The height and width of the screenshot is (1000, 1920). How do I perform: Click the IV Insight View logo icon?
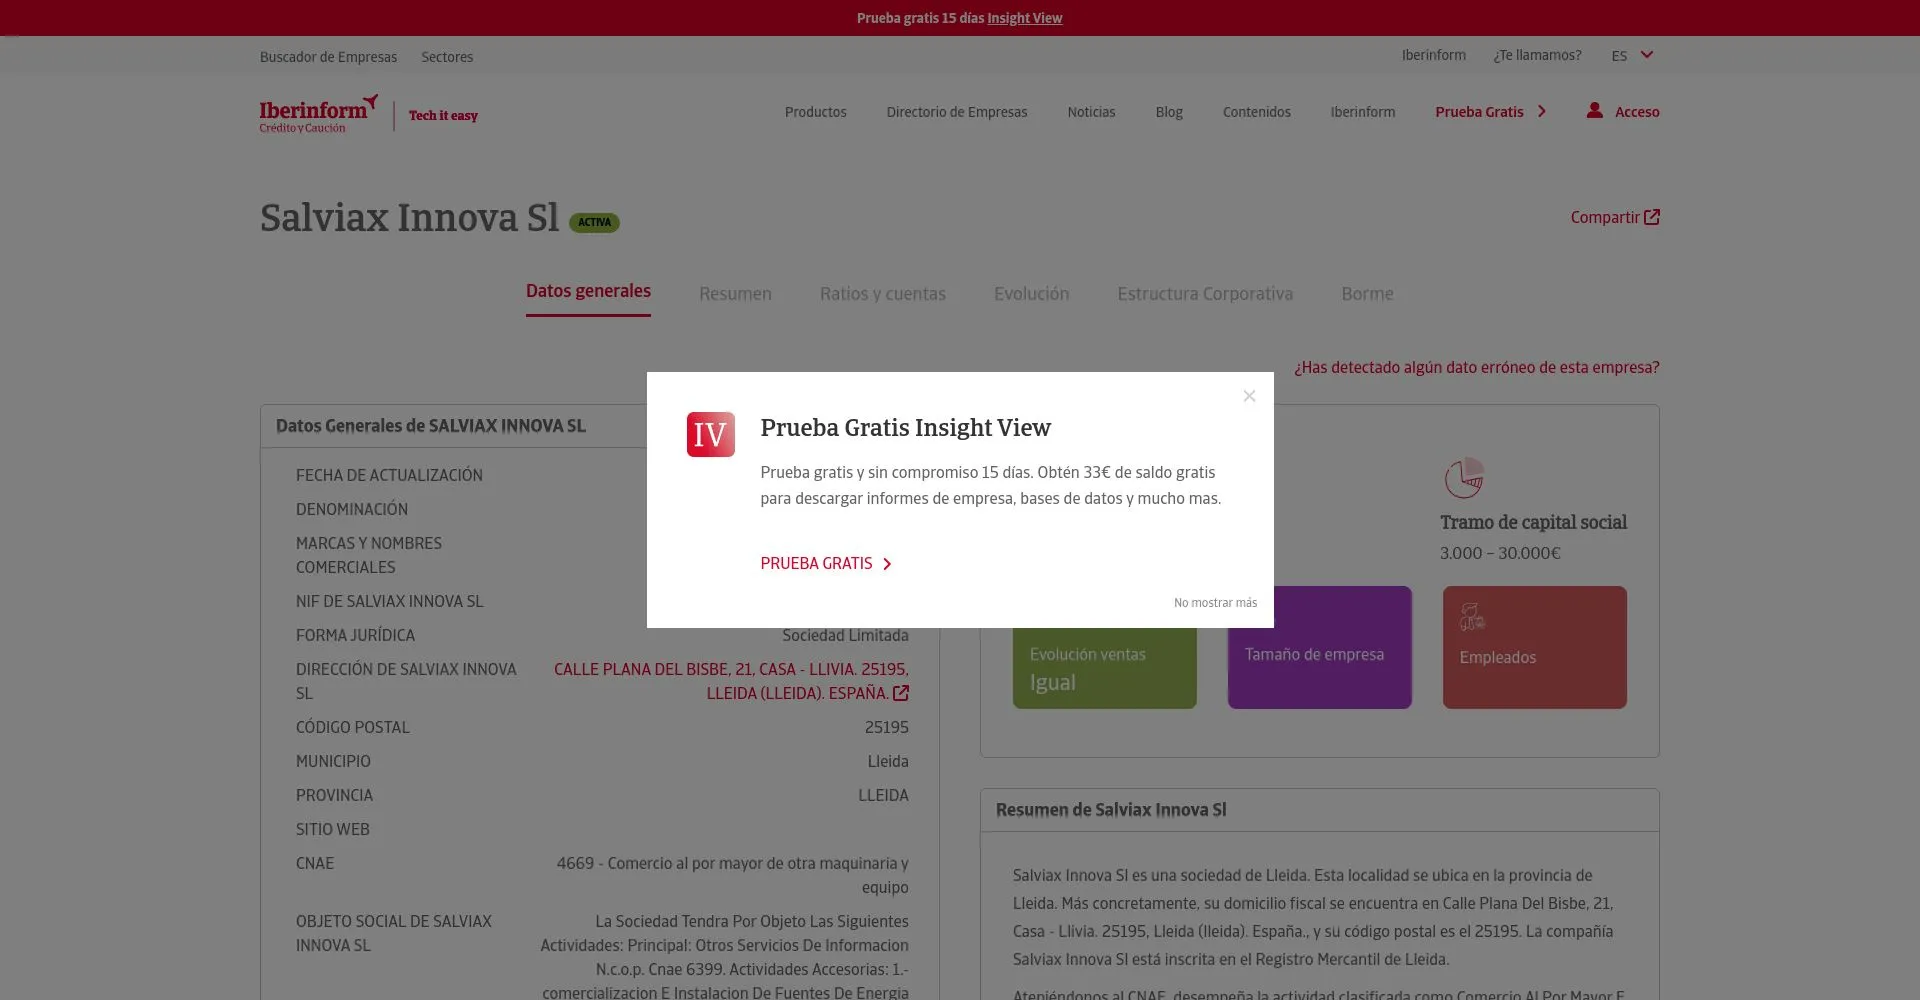710,434
